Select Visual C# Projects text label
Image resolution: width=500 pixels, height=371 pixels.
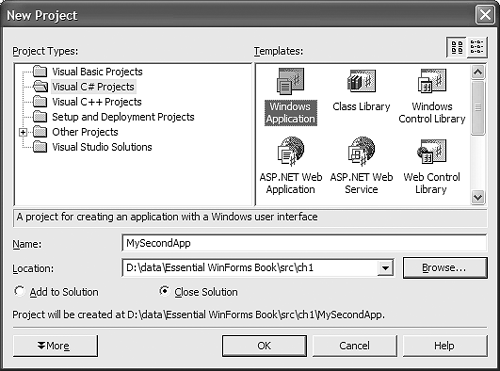[x=93, y=87]
